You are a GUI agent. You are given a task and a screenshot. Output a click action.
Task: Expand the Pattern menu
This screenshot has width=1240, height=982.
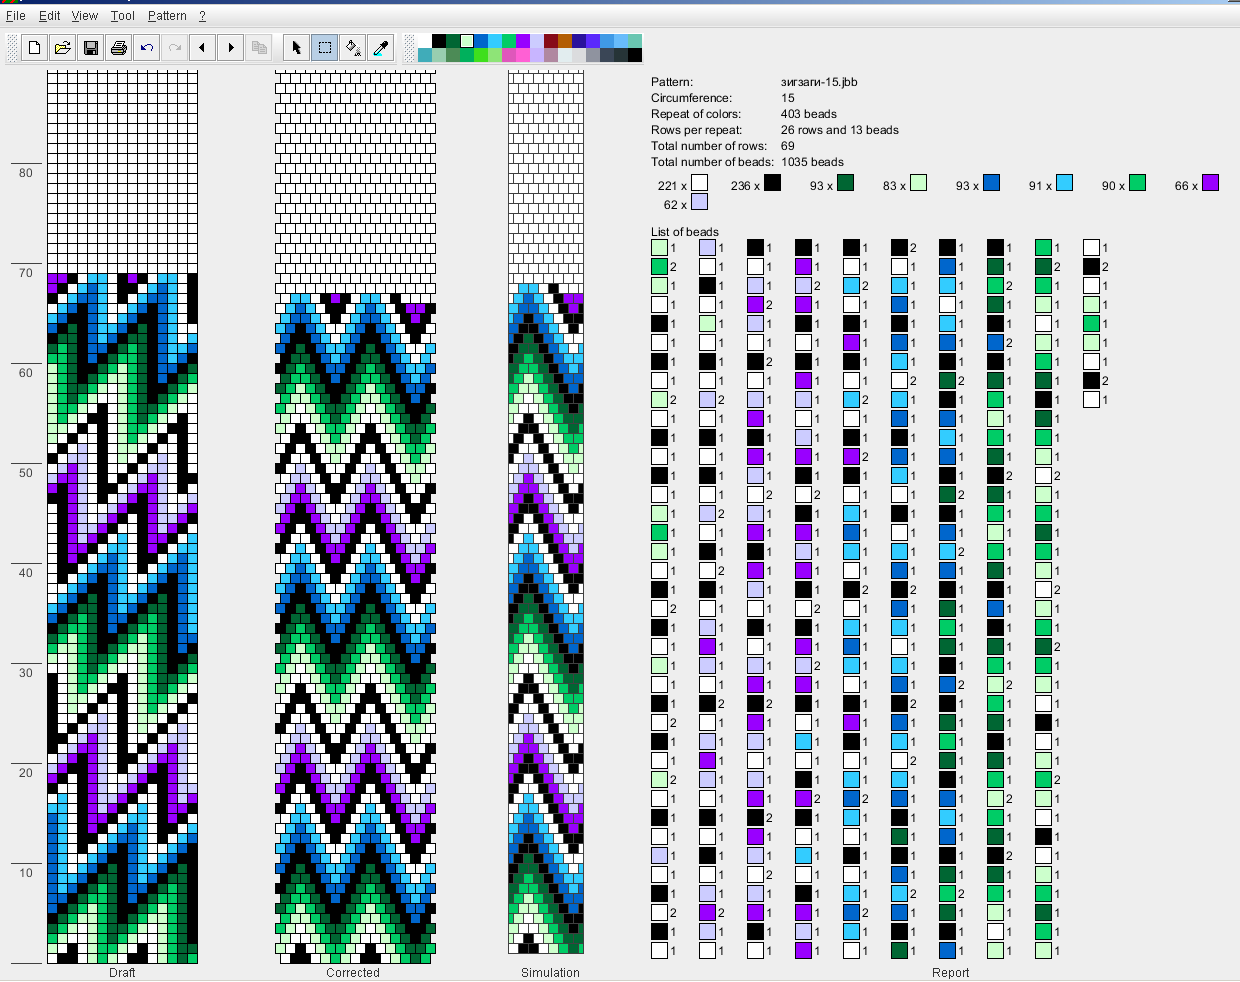pos(167,16)
